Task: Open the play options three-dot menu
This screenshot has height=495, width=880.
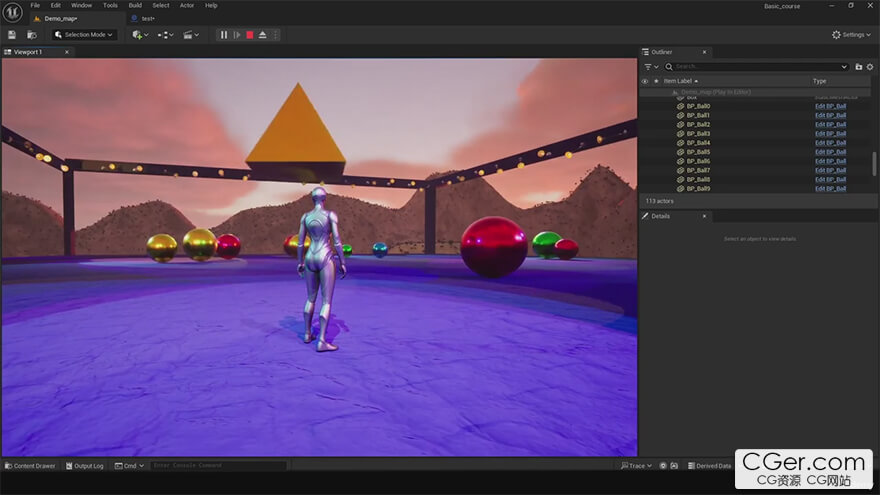Action: click(x=276, y=35)
